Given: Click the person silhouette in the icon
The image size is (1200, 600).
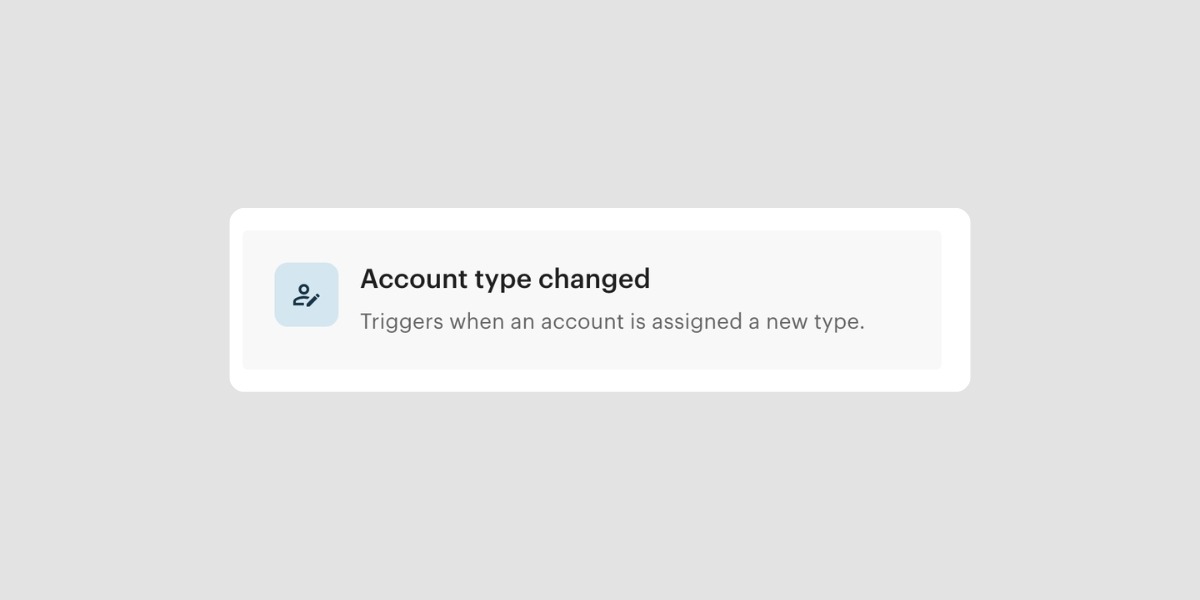Looking at the screenshot, I should point(301,293).
